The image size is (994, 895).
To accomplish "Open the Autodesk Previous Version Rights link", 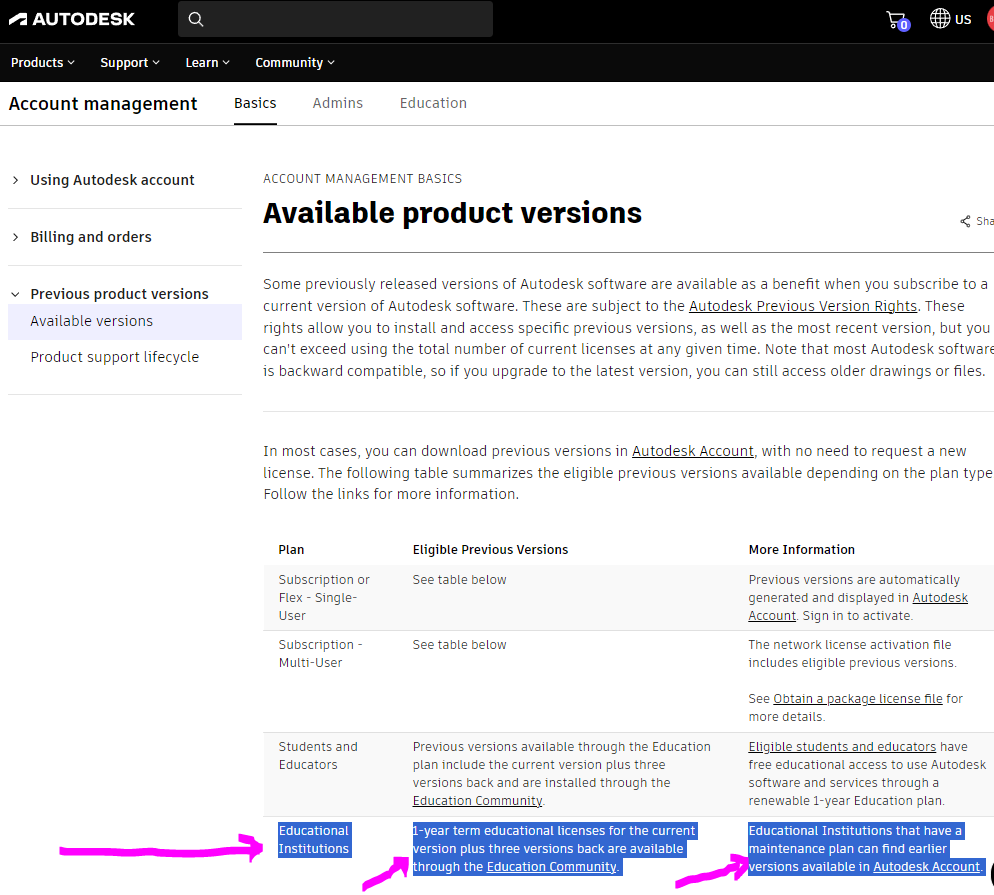I will [x=802, y=305].
